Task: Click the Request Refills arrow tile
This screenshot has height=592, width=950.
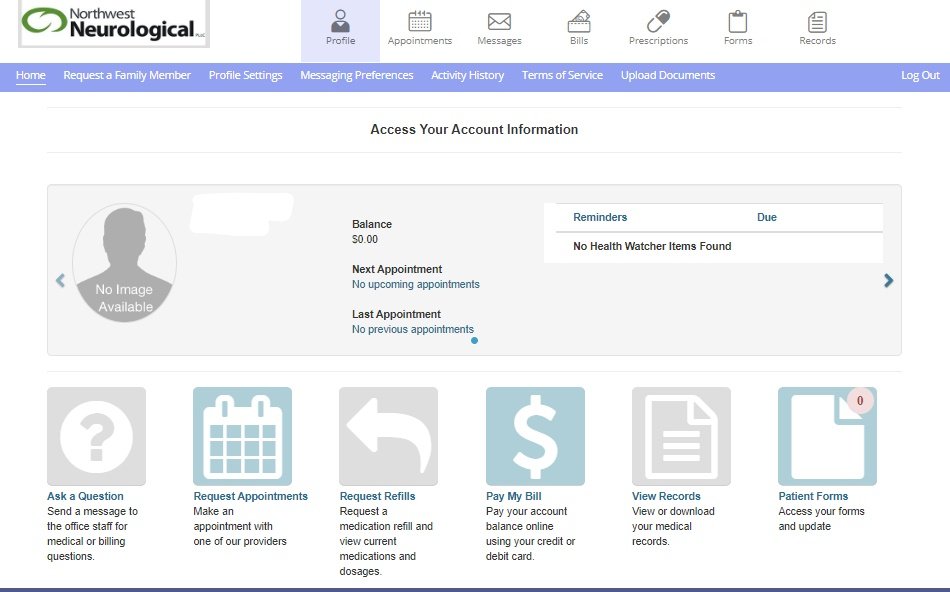Action: coord(388,436)
